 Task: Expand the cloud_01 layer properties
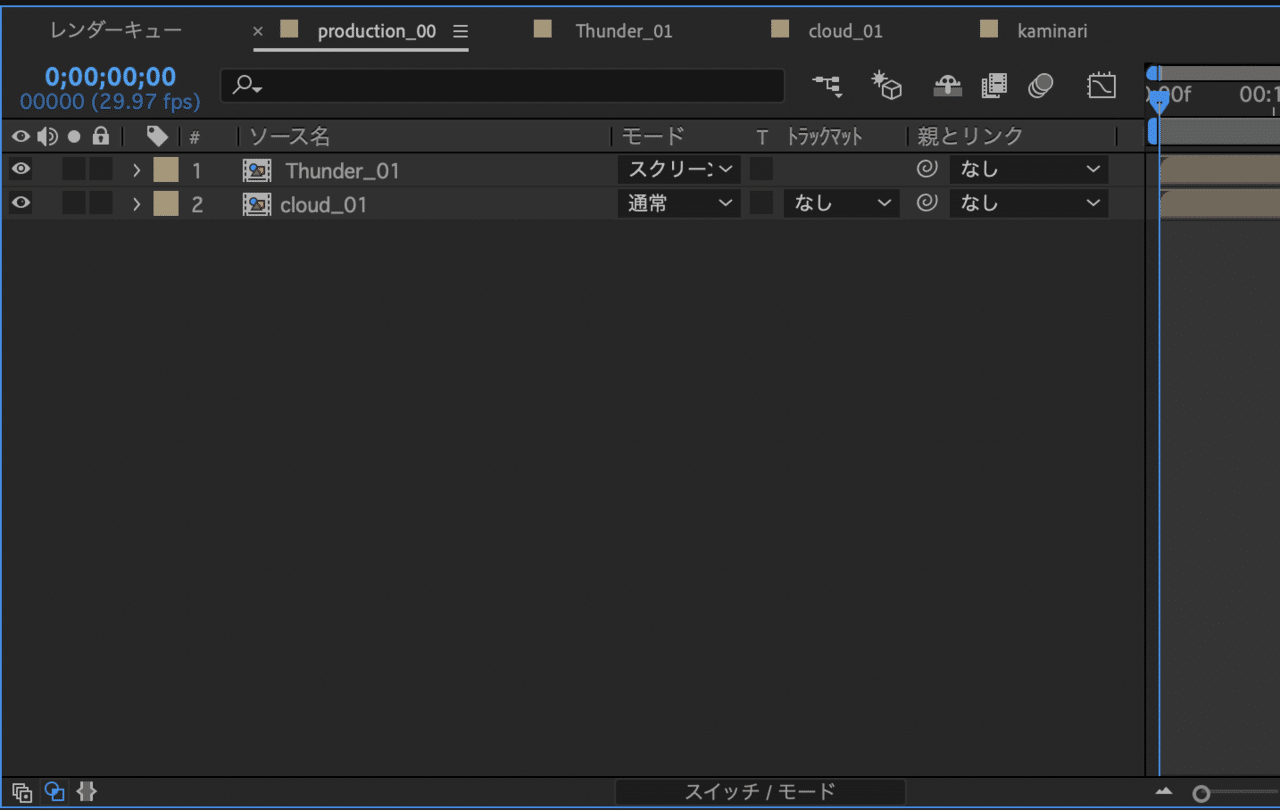point(137,204)
